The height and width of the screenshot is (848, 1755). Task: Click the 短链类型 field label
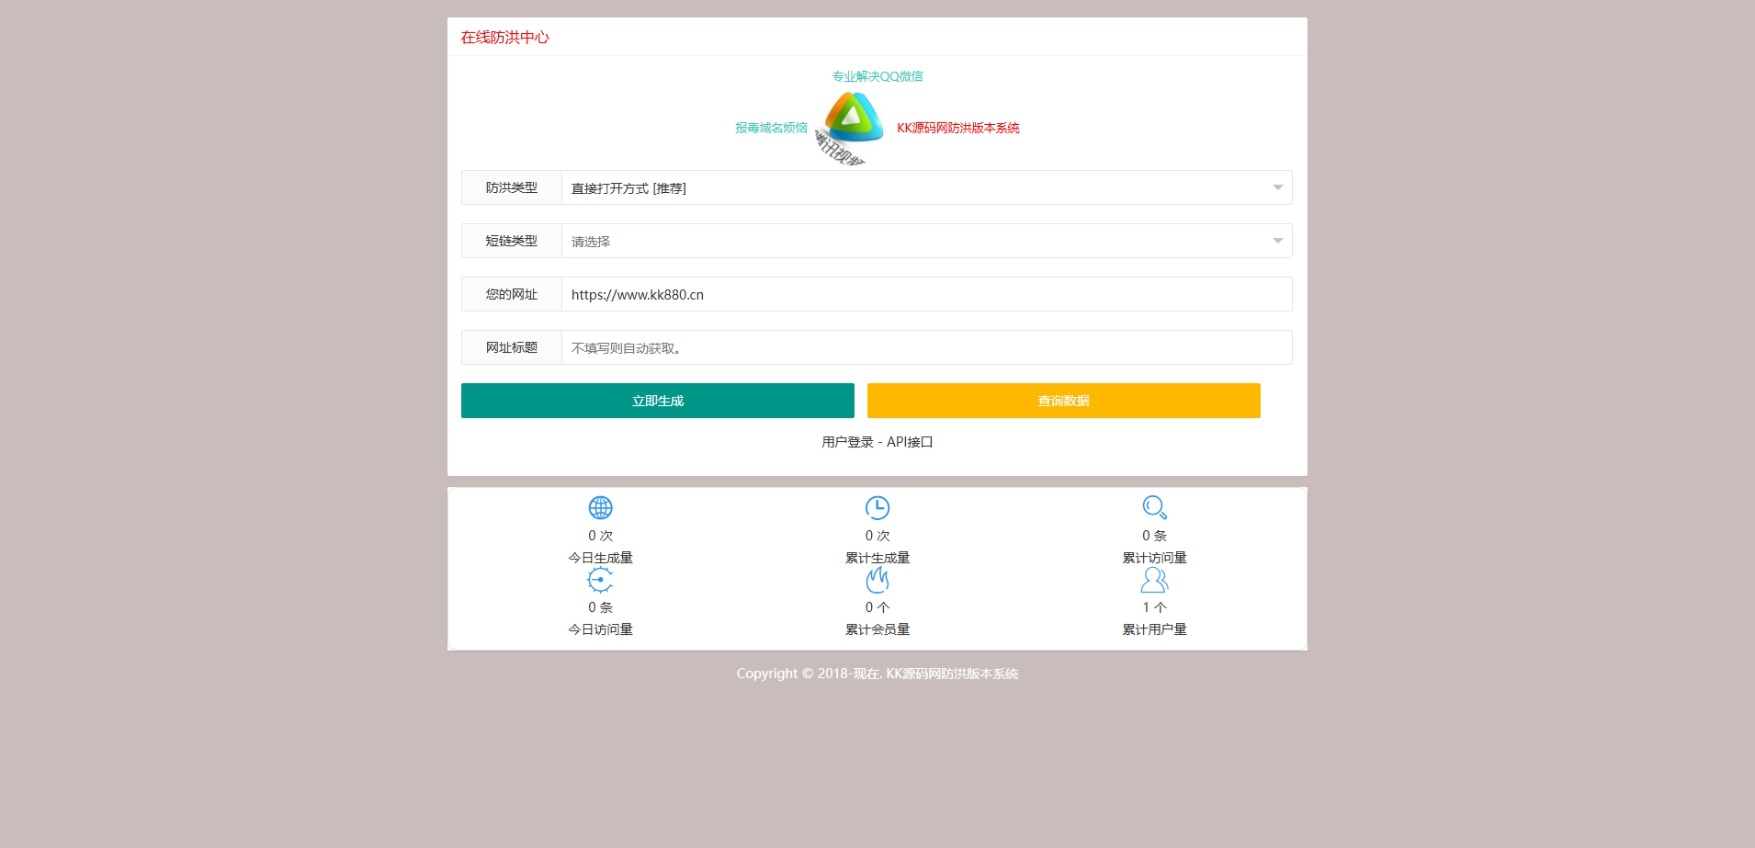point(511,241)
